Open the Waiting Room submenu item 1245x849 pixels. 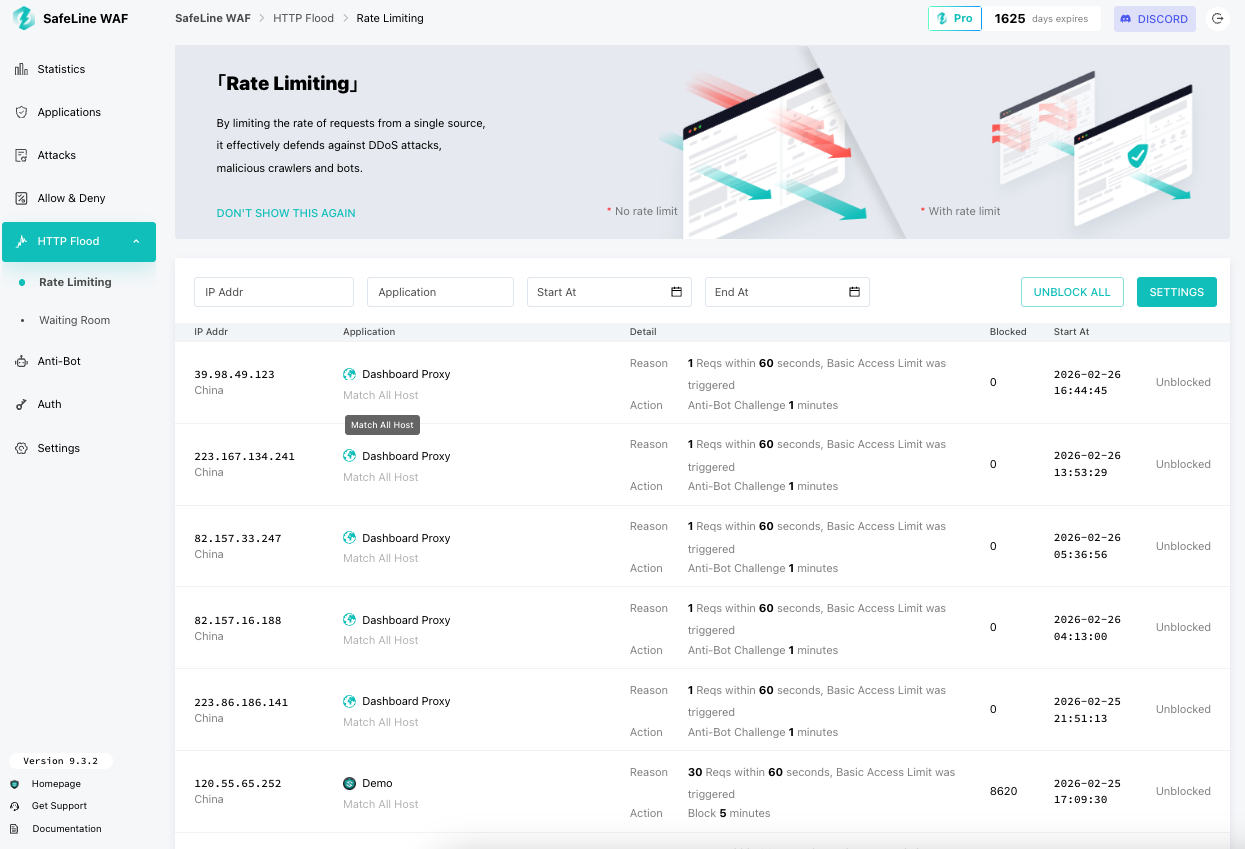[74, 320]
